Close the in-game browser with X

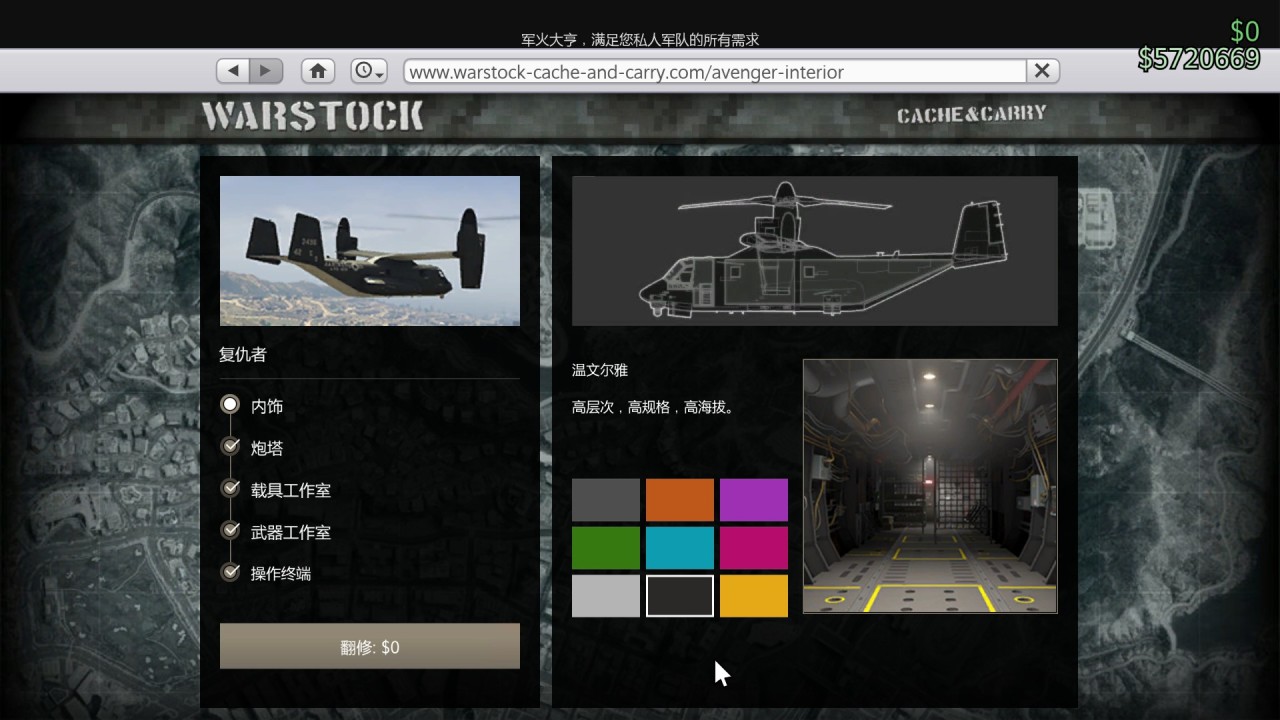point(1042,71)
